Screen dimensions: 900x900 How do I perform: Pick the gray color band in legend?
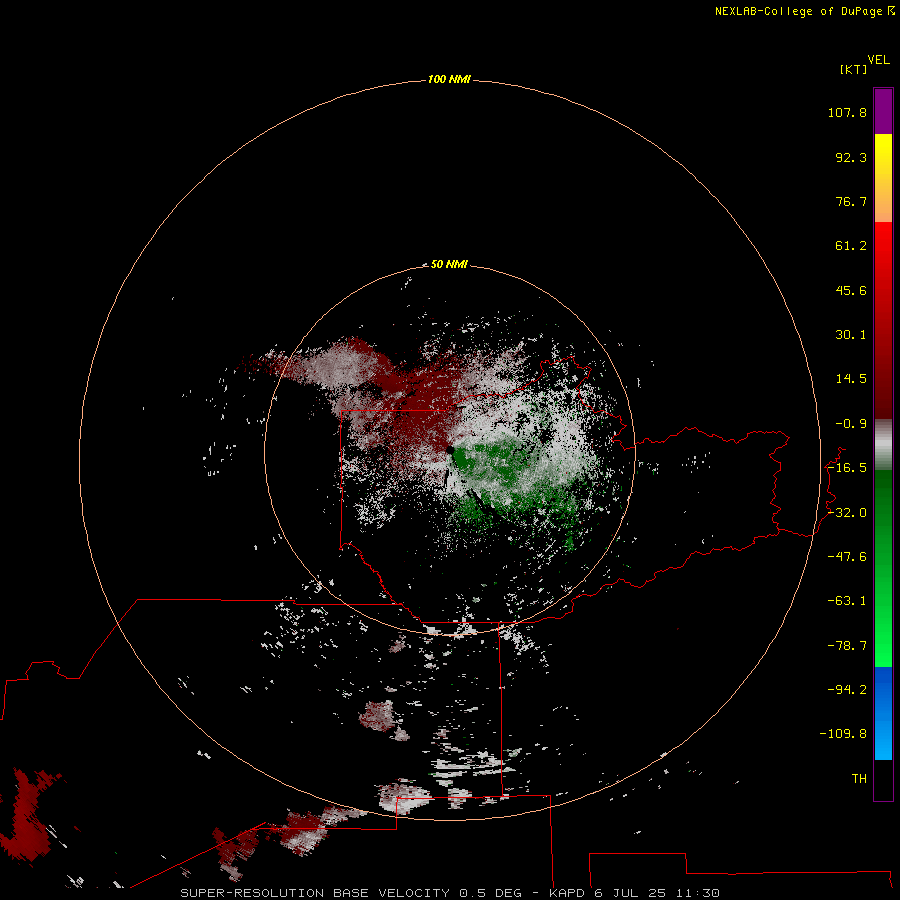click(883, 445)
